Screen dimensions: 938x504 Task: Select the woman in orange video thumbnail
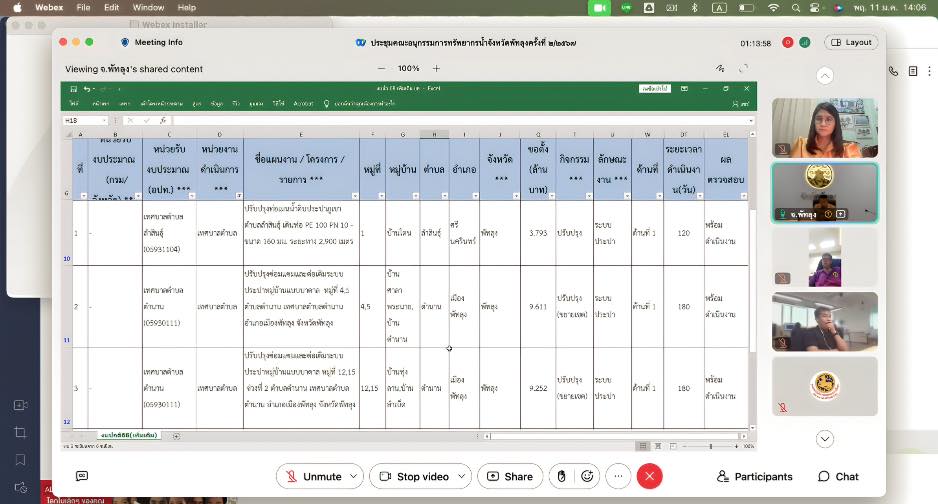(825, 128)
